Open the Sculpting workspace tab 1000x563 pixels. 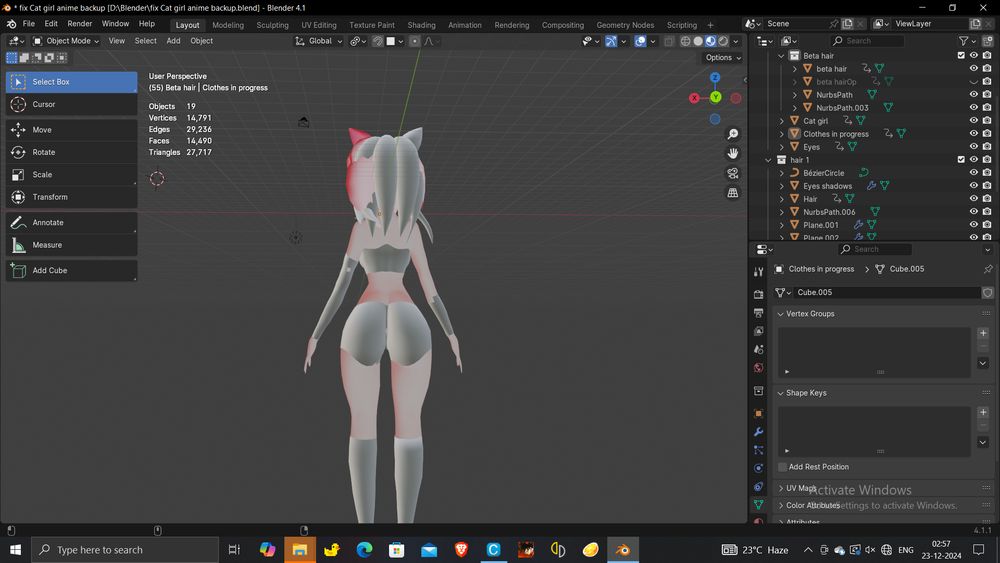point(272,25)
